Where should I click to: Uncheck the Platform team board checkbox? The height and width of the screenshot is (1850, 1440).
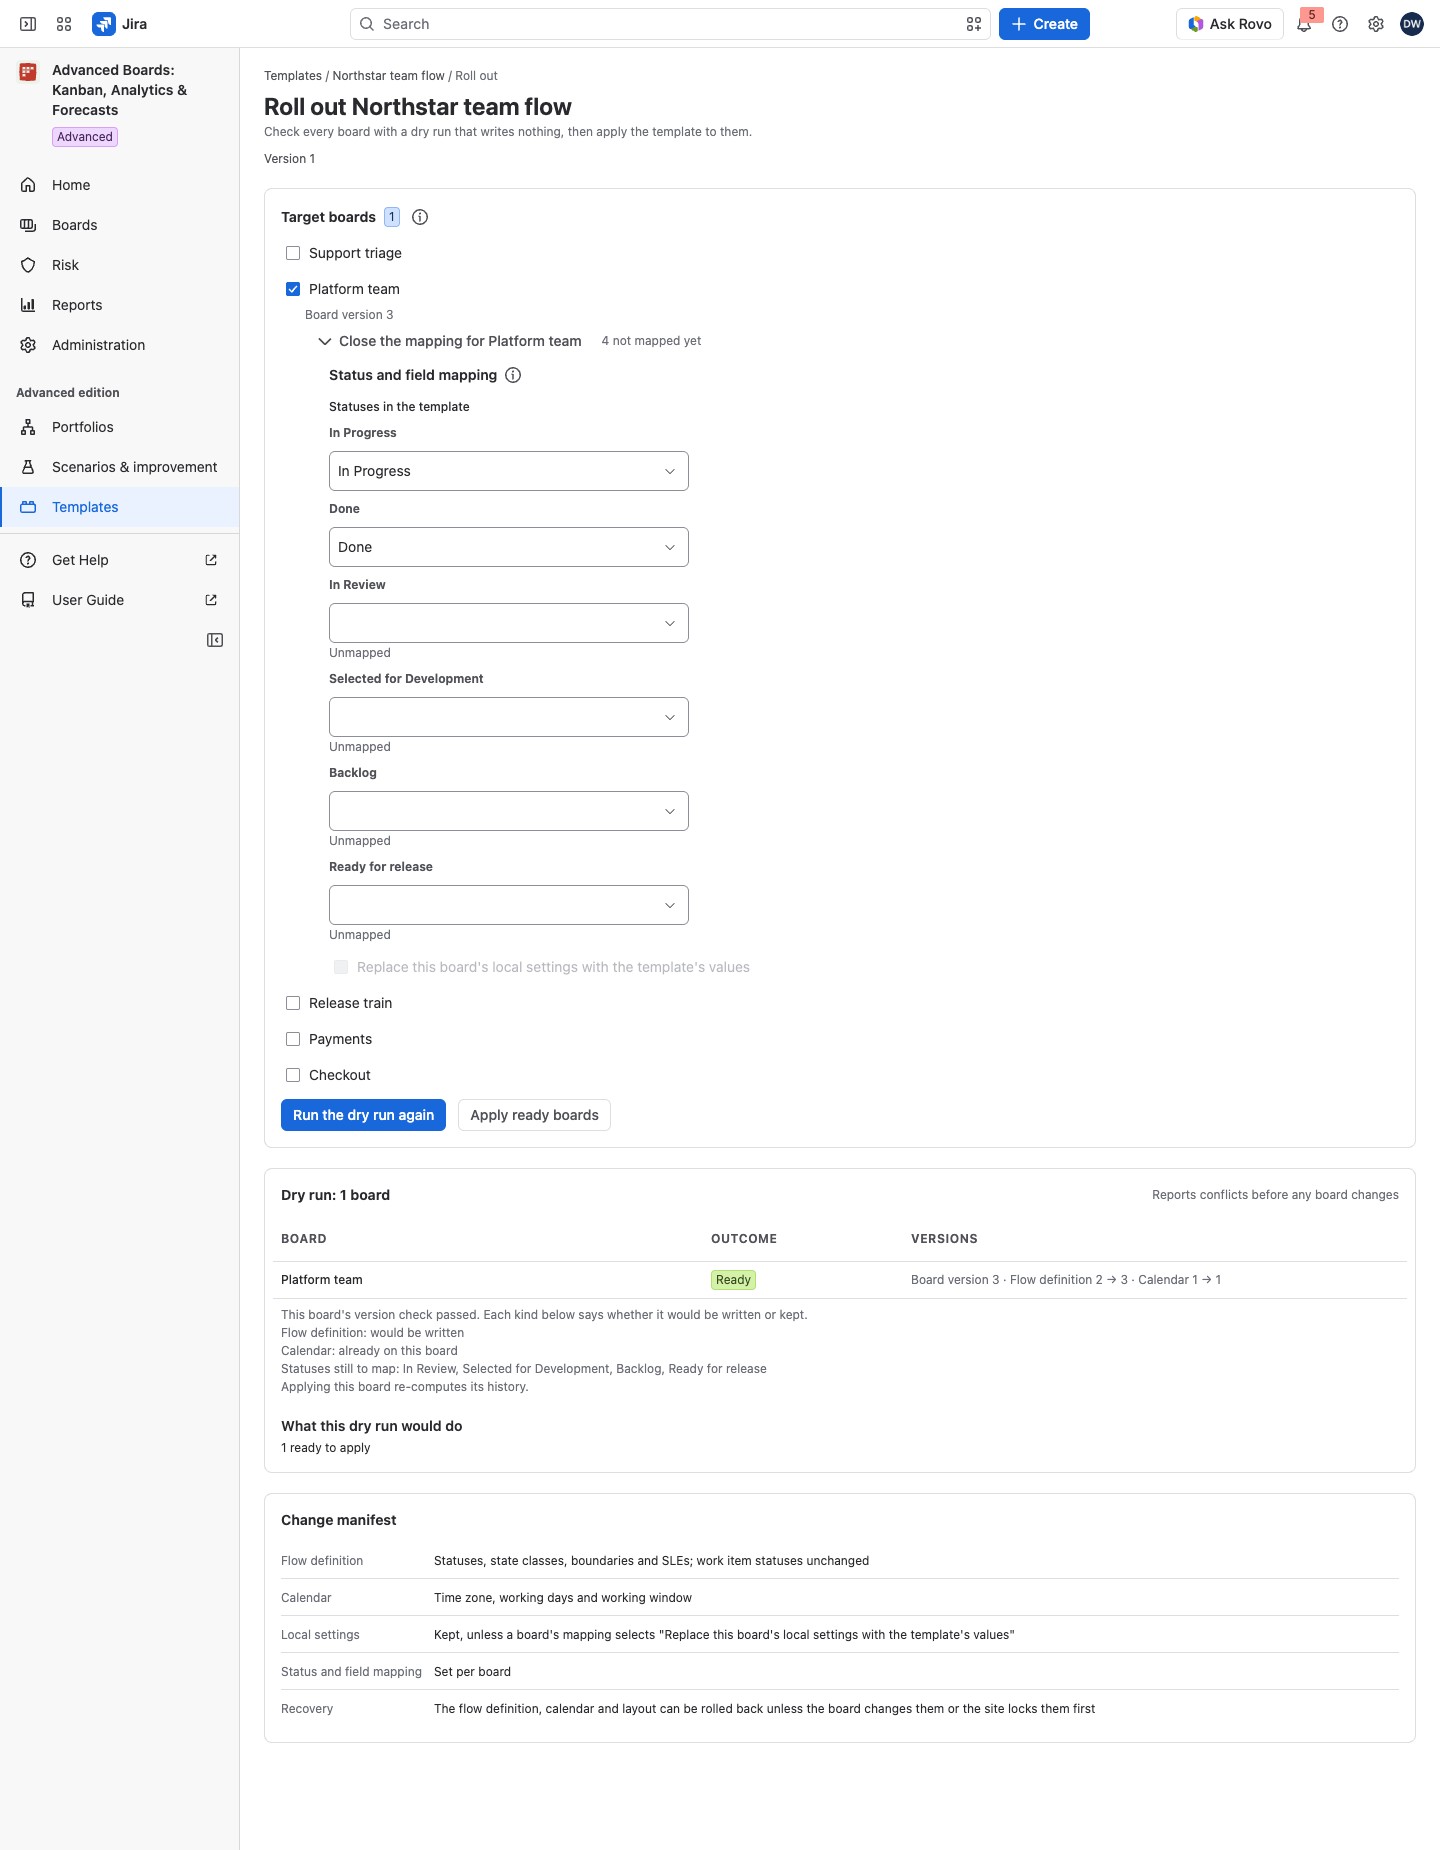coord(293,289)
